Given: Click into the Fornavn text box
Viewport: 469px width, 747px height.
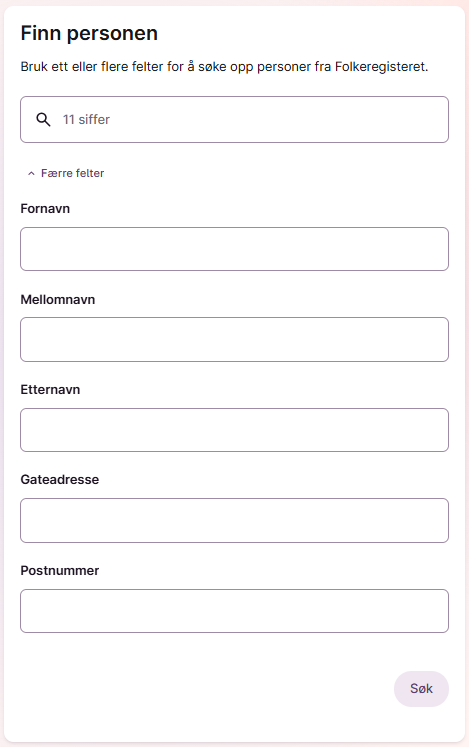Looking at the screenshot, I should pos(234,249).
